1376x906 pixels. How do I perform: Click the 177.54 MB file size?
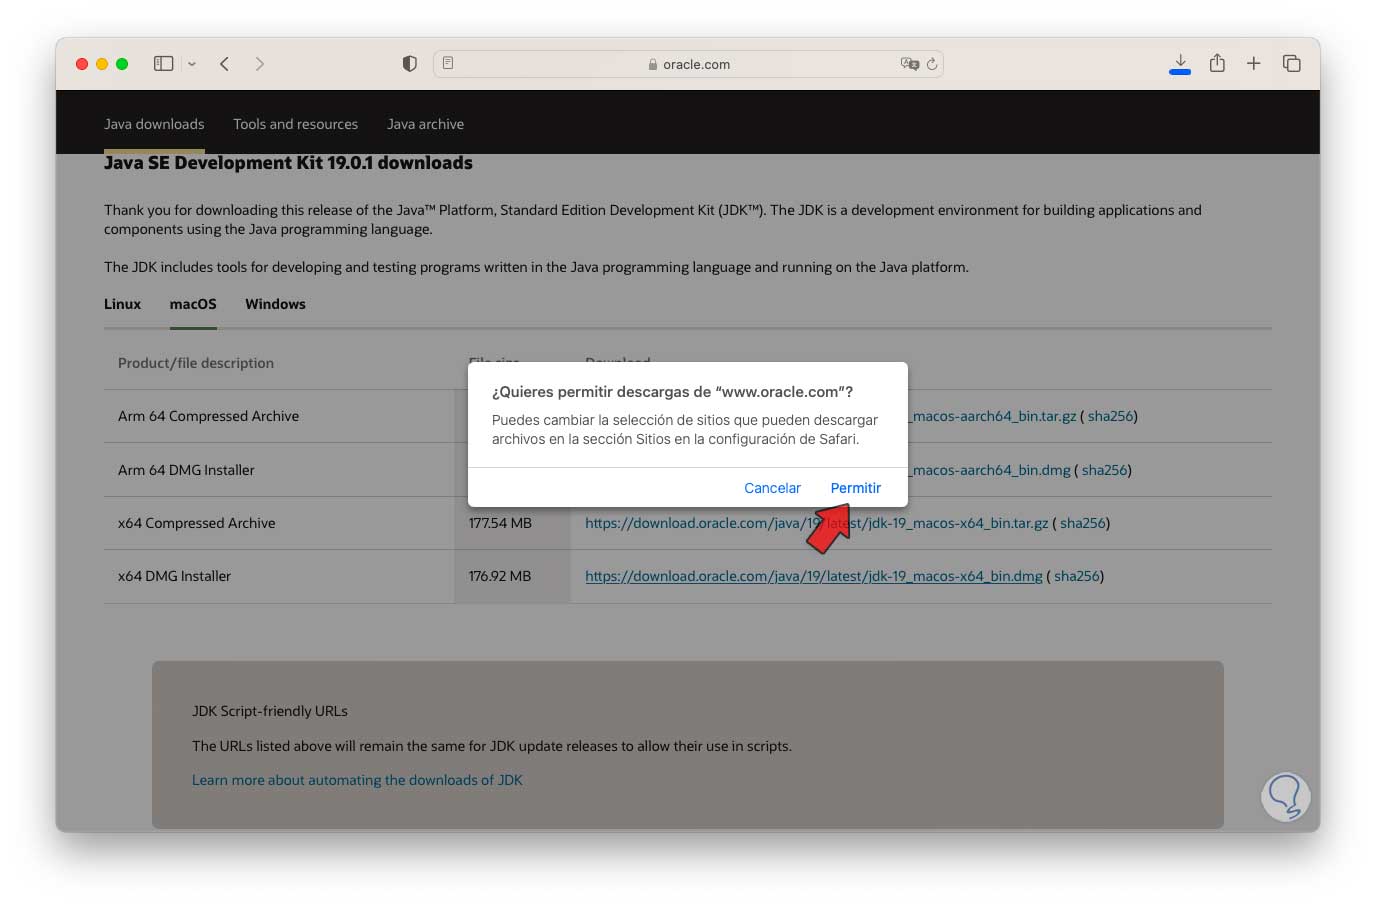click(500, 523)
